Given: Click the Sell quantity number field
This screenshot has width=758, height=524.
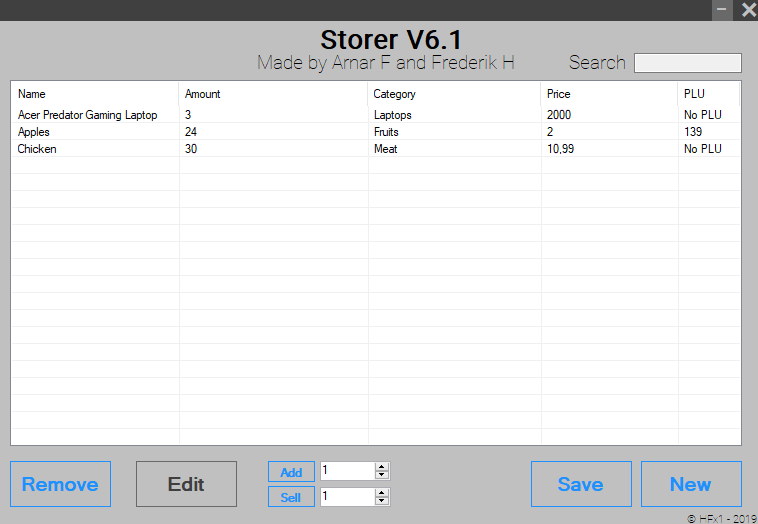Looking at the screenshot, I should 348,496.
